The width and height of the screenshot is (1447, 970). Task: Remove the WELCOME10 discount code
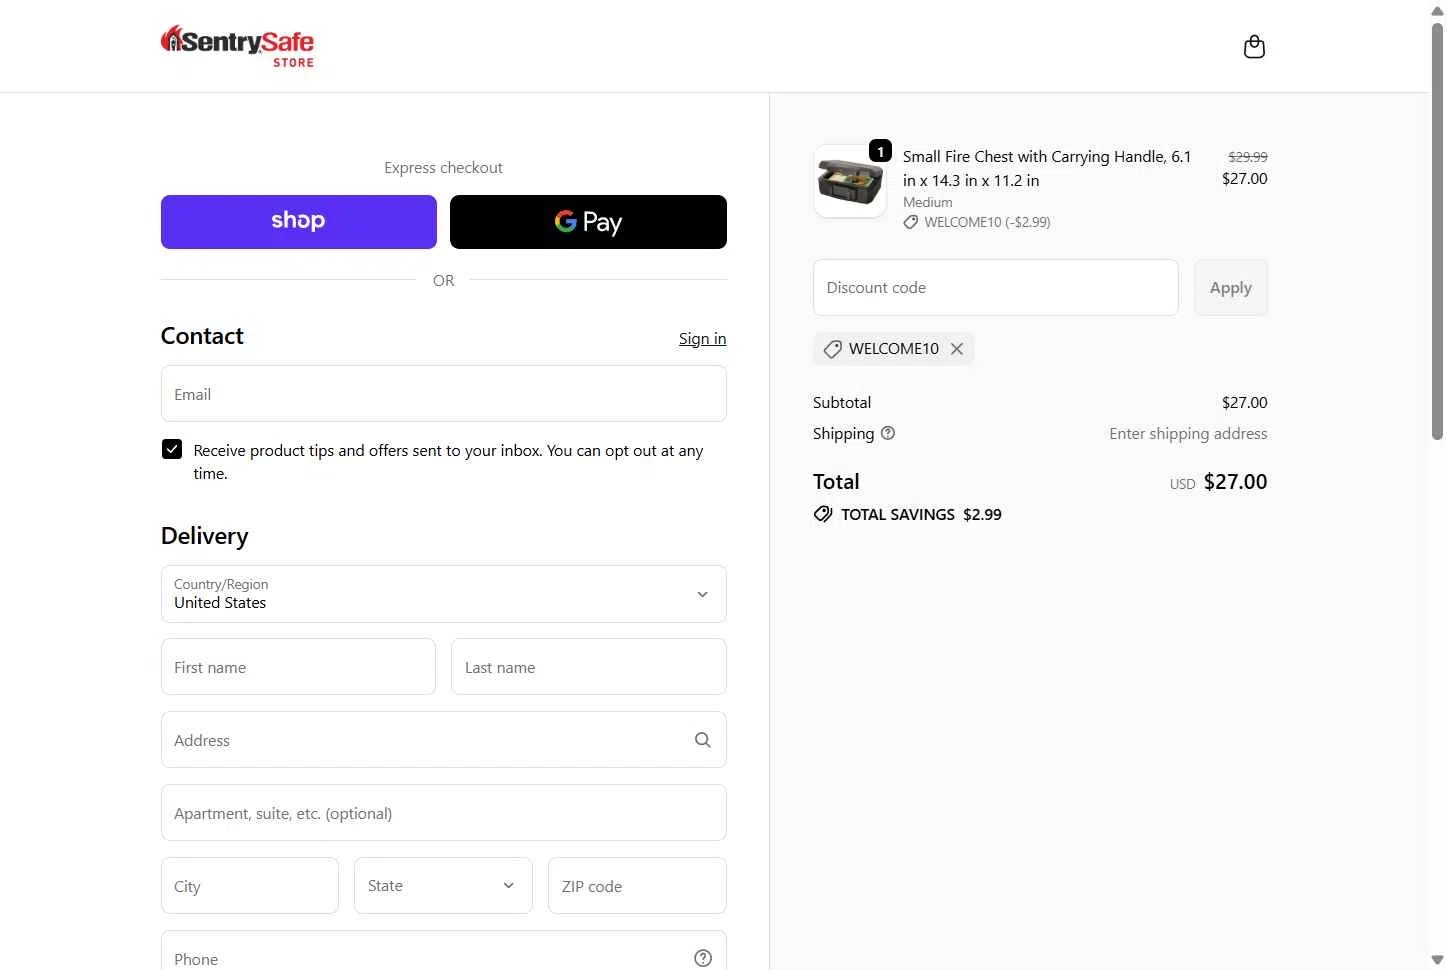957,348
